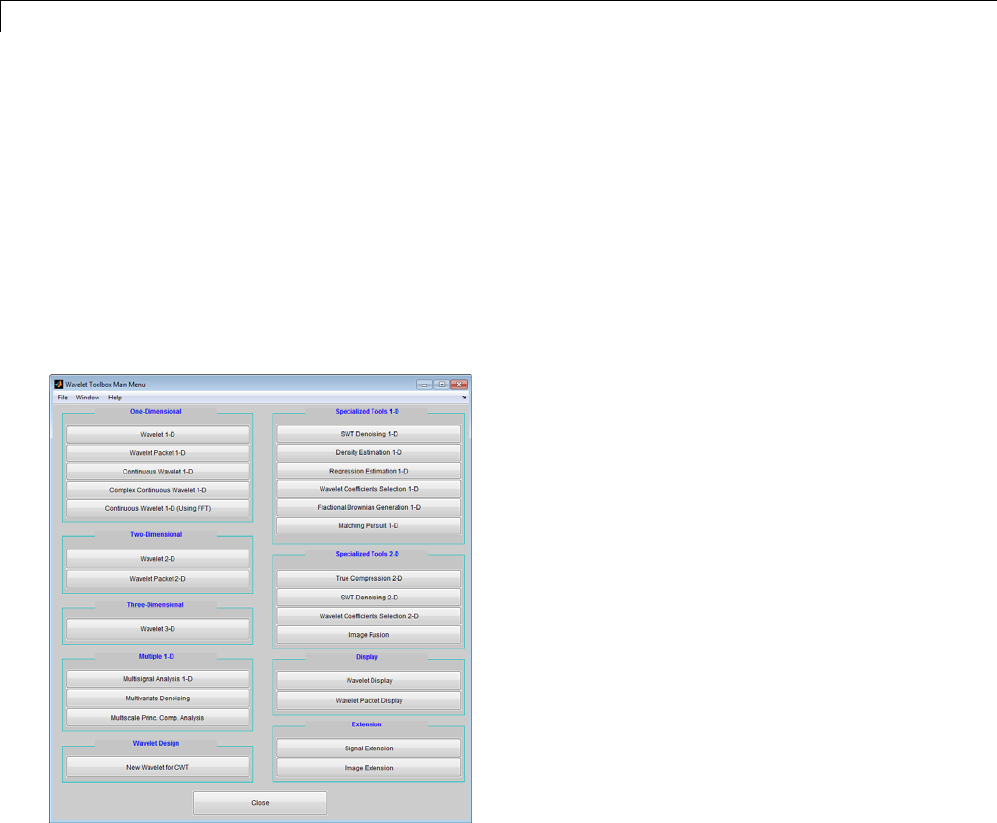Open the File menu

[62, 398]
